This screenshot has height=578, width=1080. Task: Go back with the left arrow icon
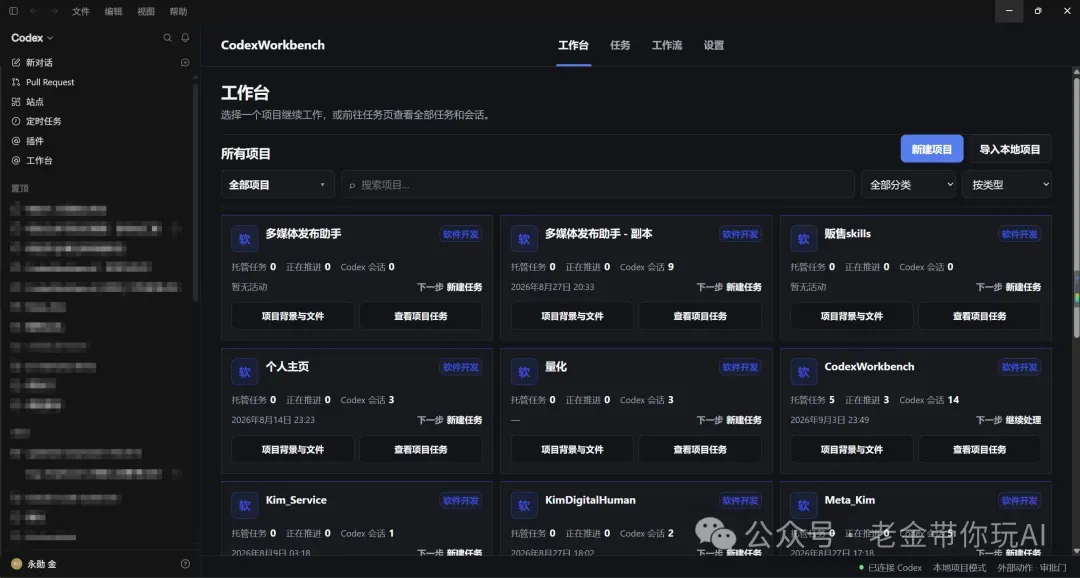point(33,11)
